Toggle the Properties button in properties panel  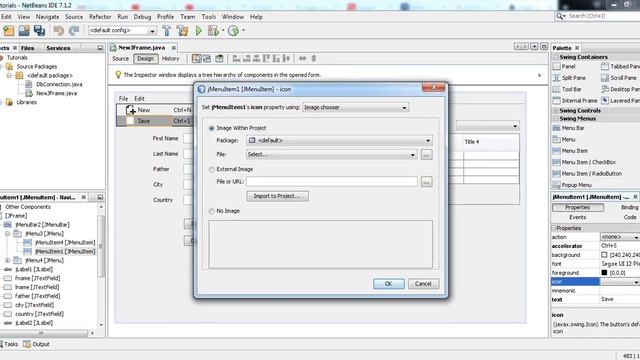pyautogui.click(x=578, y=208)
